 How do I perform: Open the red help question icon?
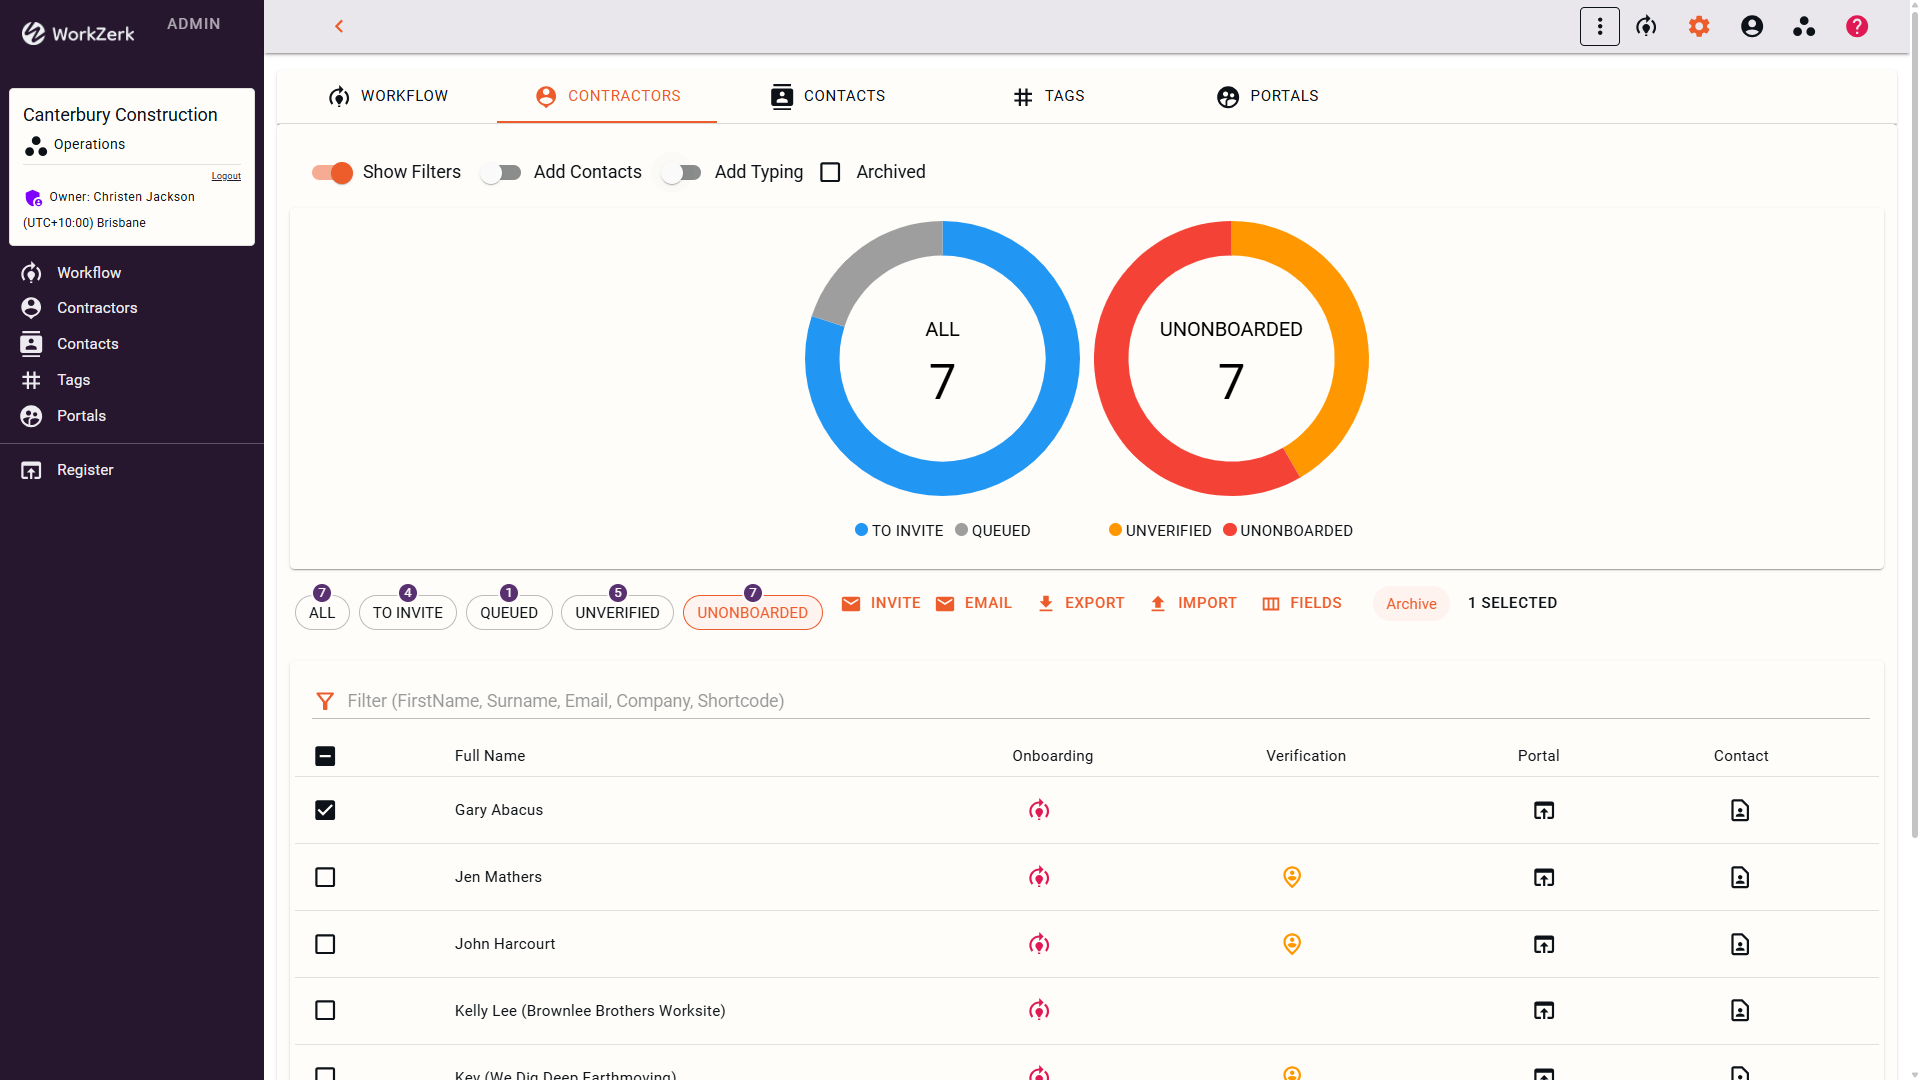click(1857, 27)
